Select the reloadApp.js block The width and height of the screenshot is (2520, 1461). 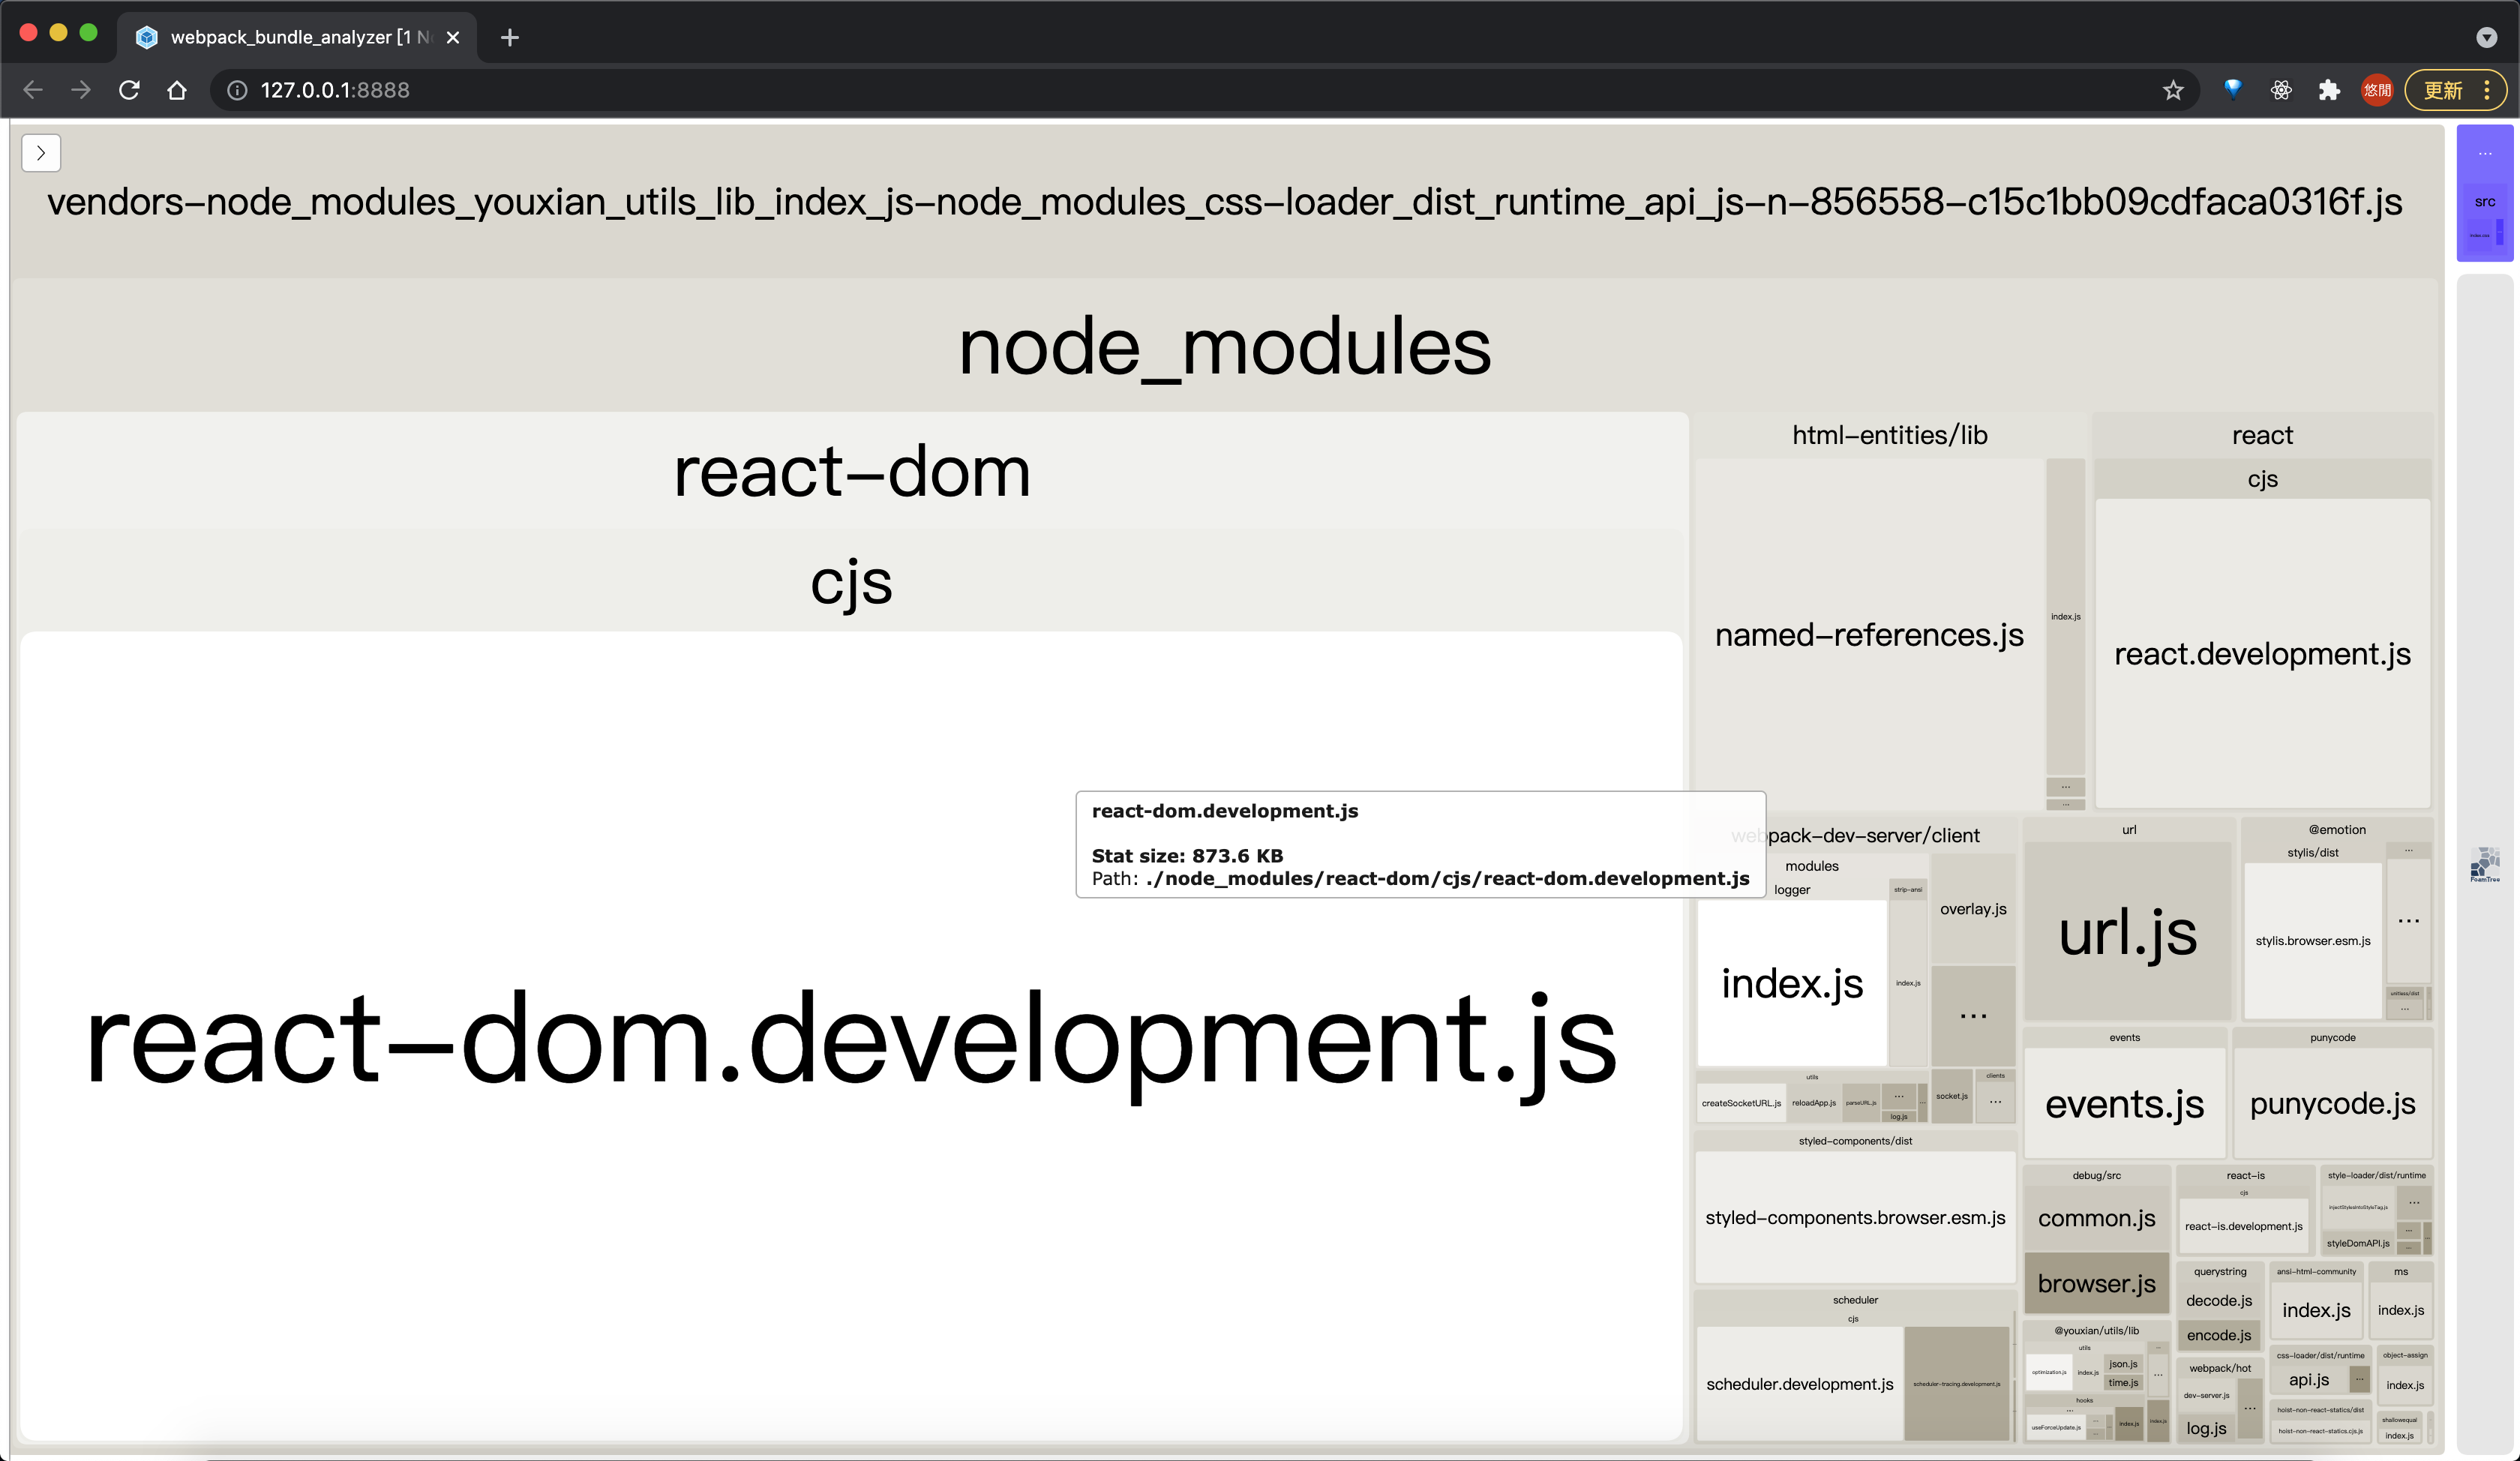click(x=1813, y=1103)
